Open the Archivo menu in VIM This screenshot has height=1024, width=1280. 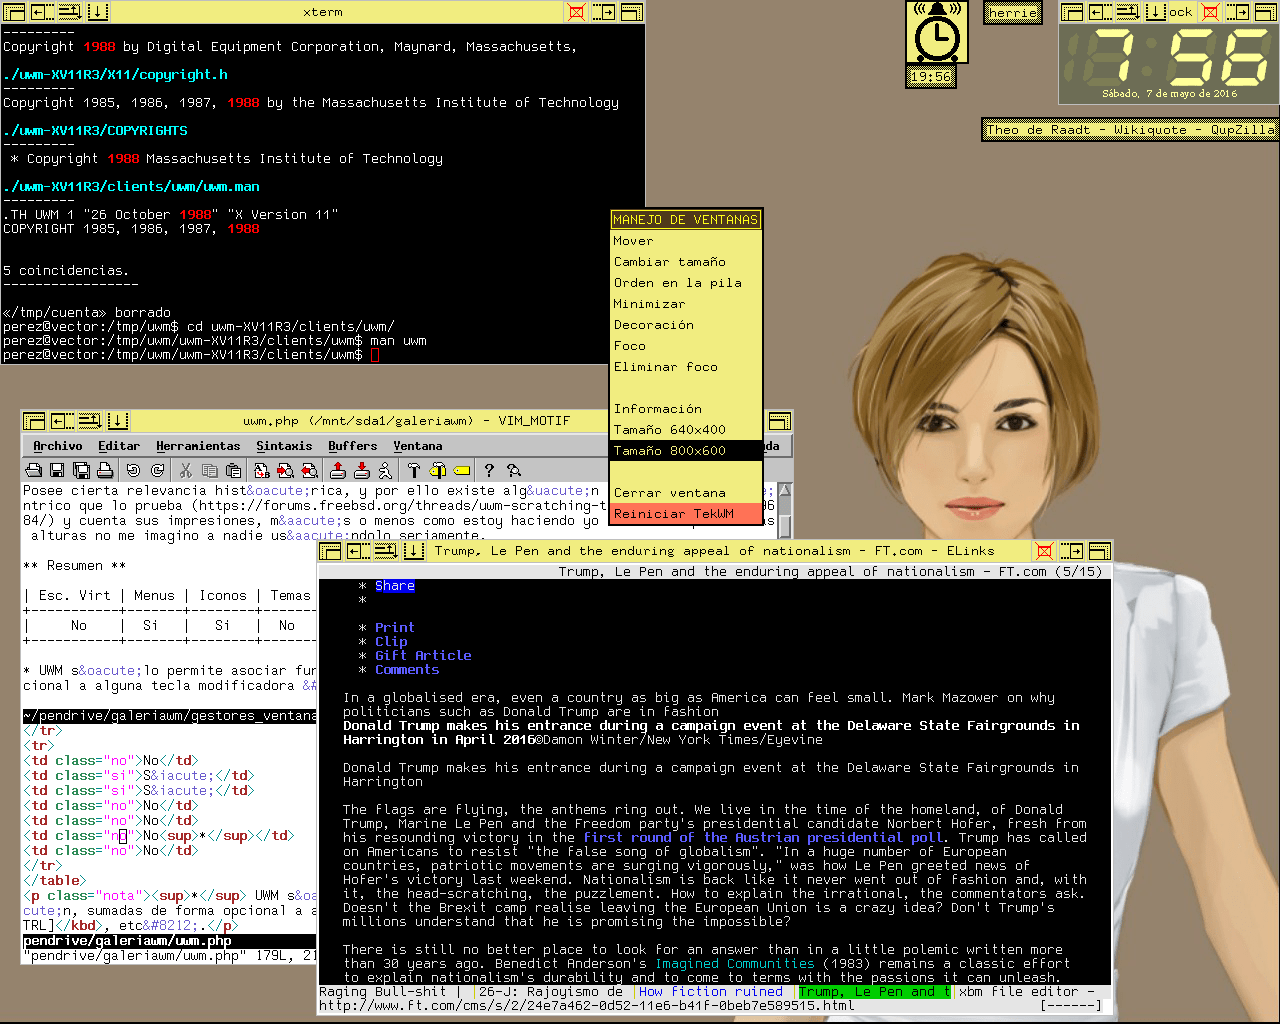(58, 446)
